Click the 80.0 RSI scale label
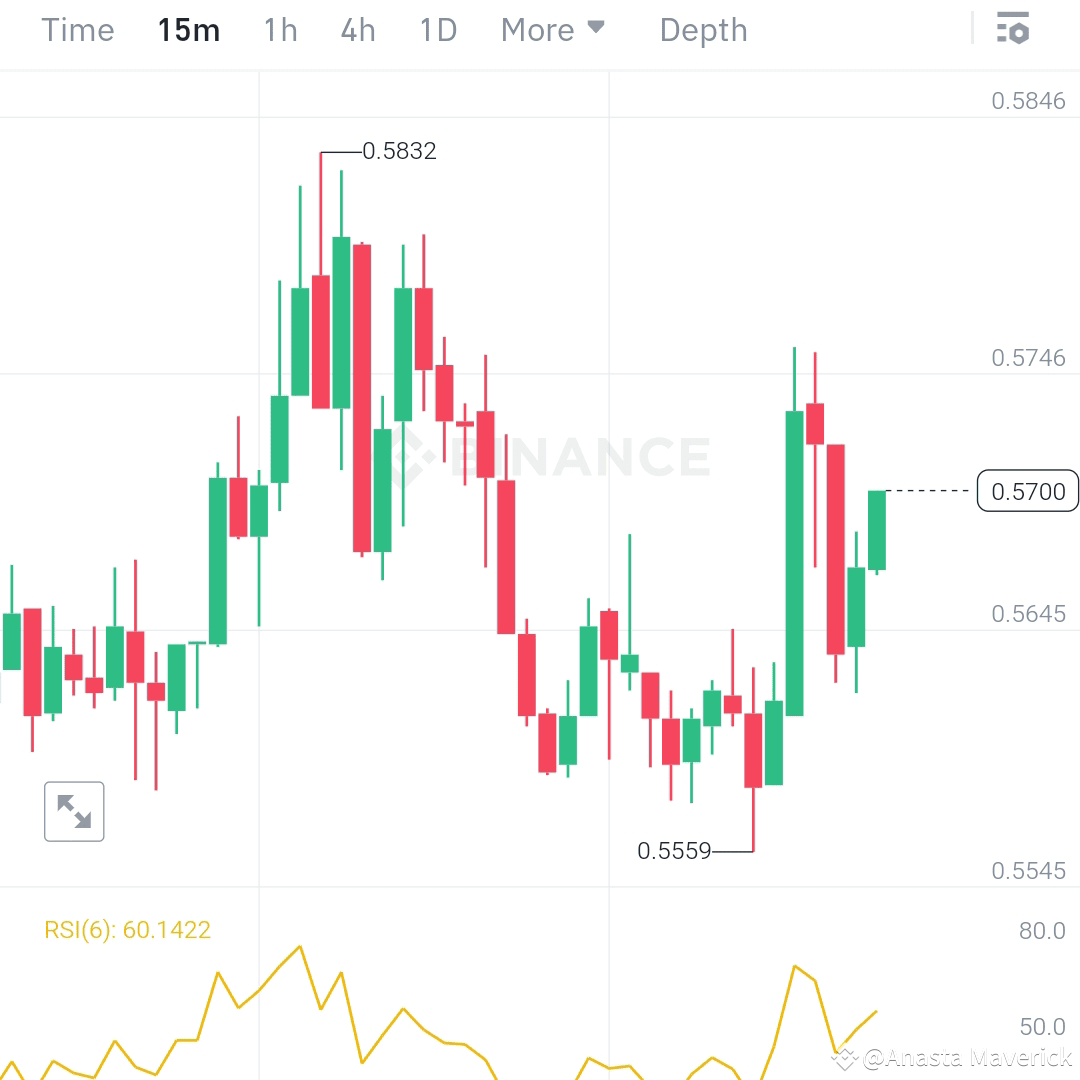 [x=1041, y=930]
